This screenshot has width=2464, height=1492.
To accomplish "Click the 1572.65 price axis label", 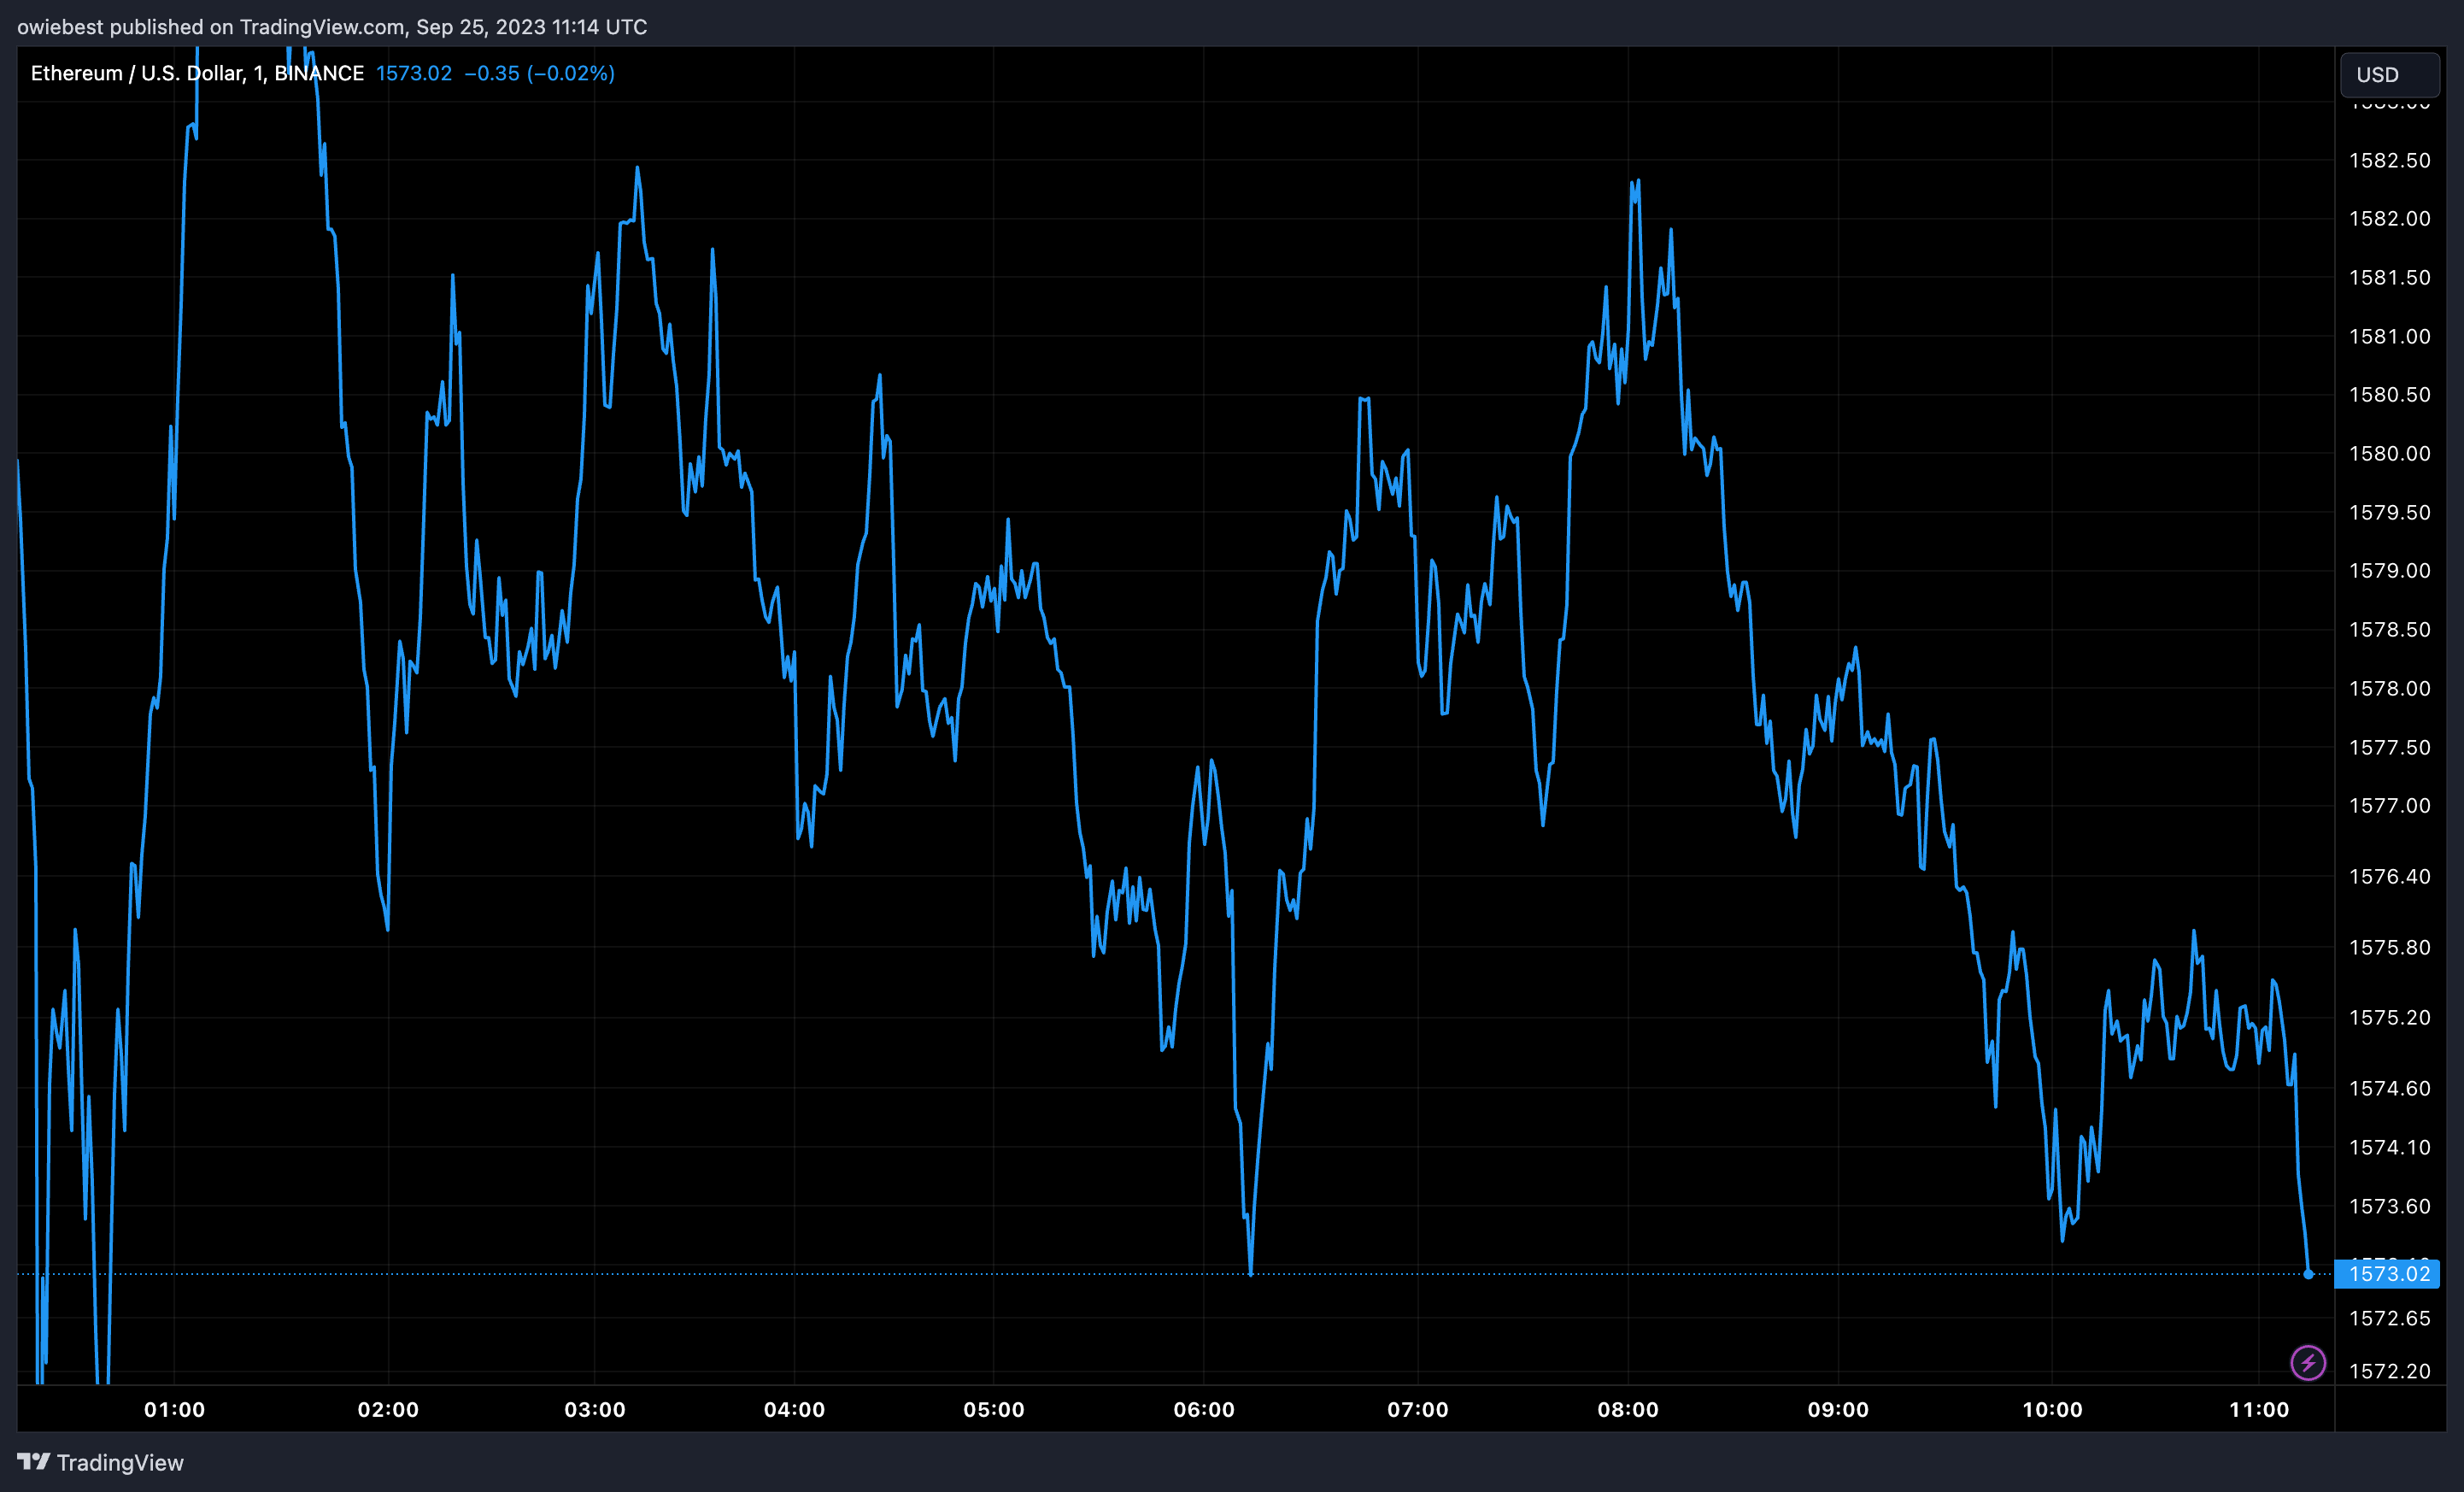I will coord(2389,1318).
